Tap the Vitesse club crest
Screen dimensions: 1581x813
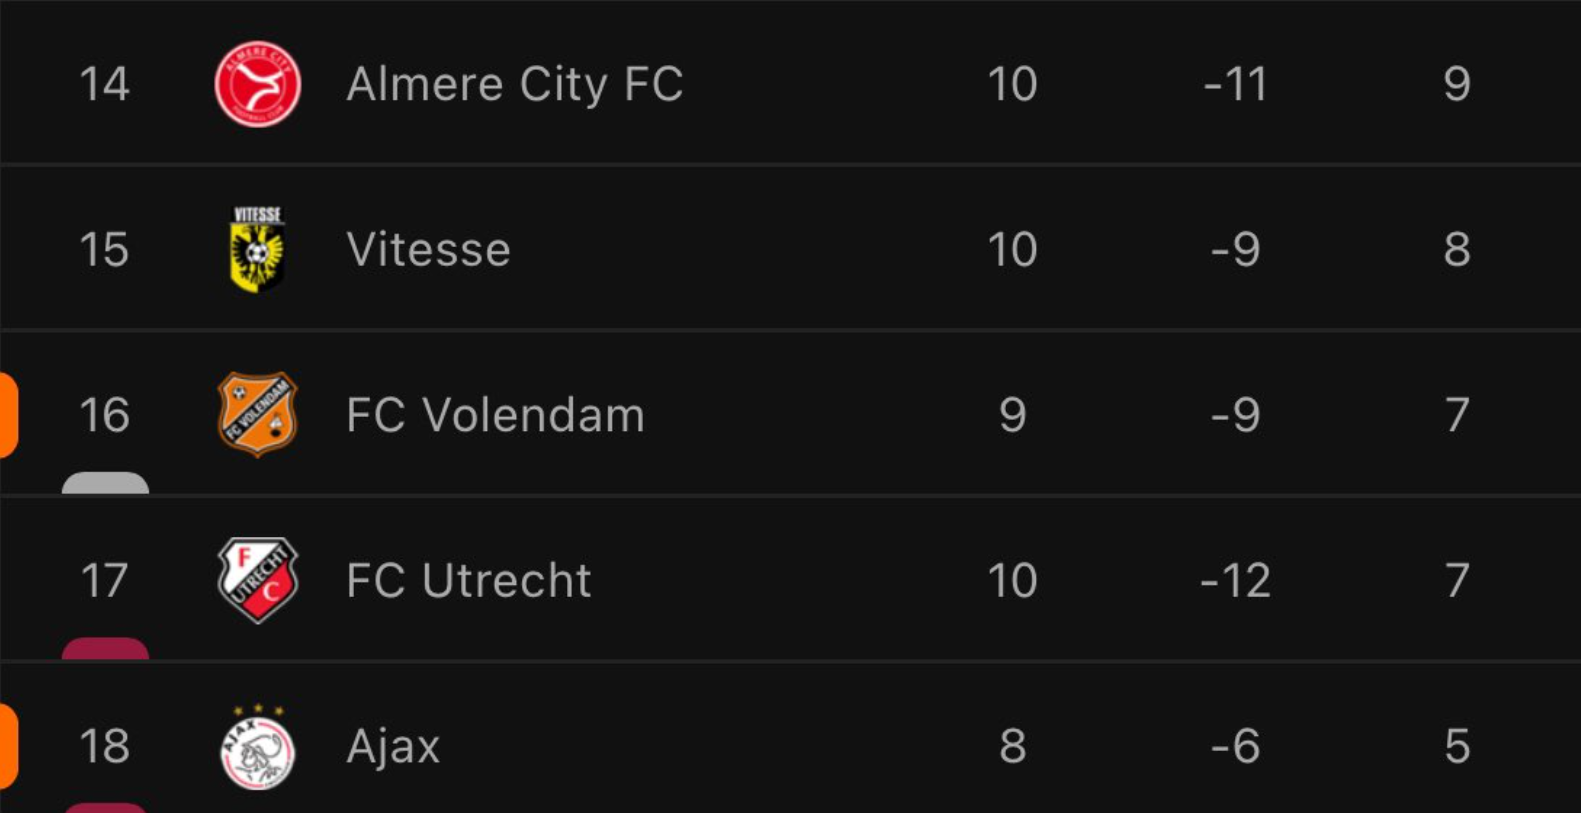click(257, 249)
